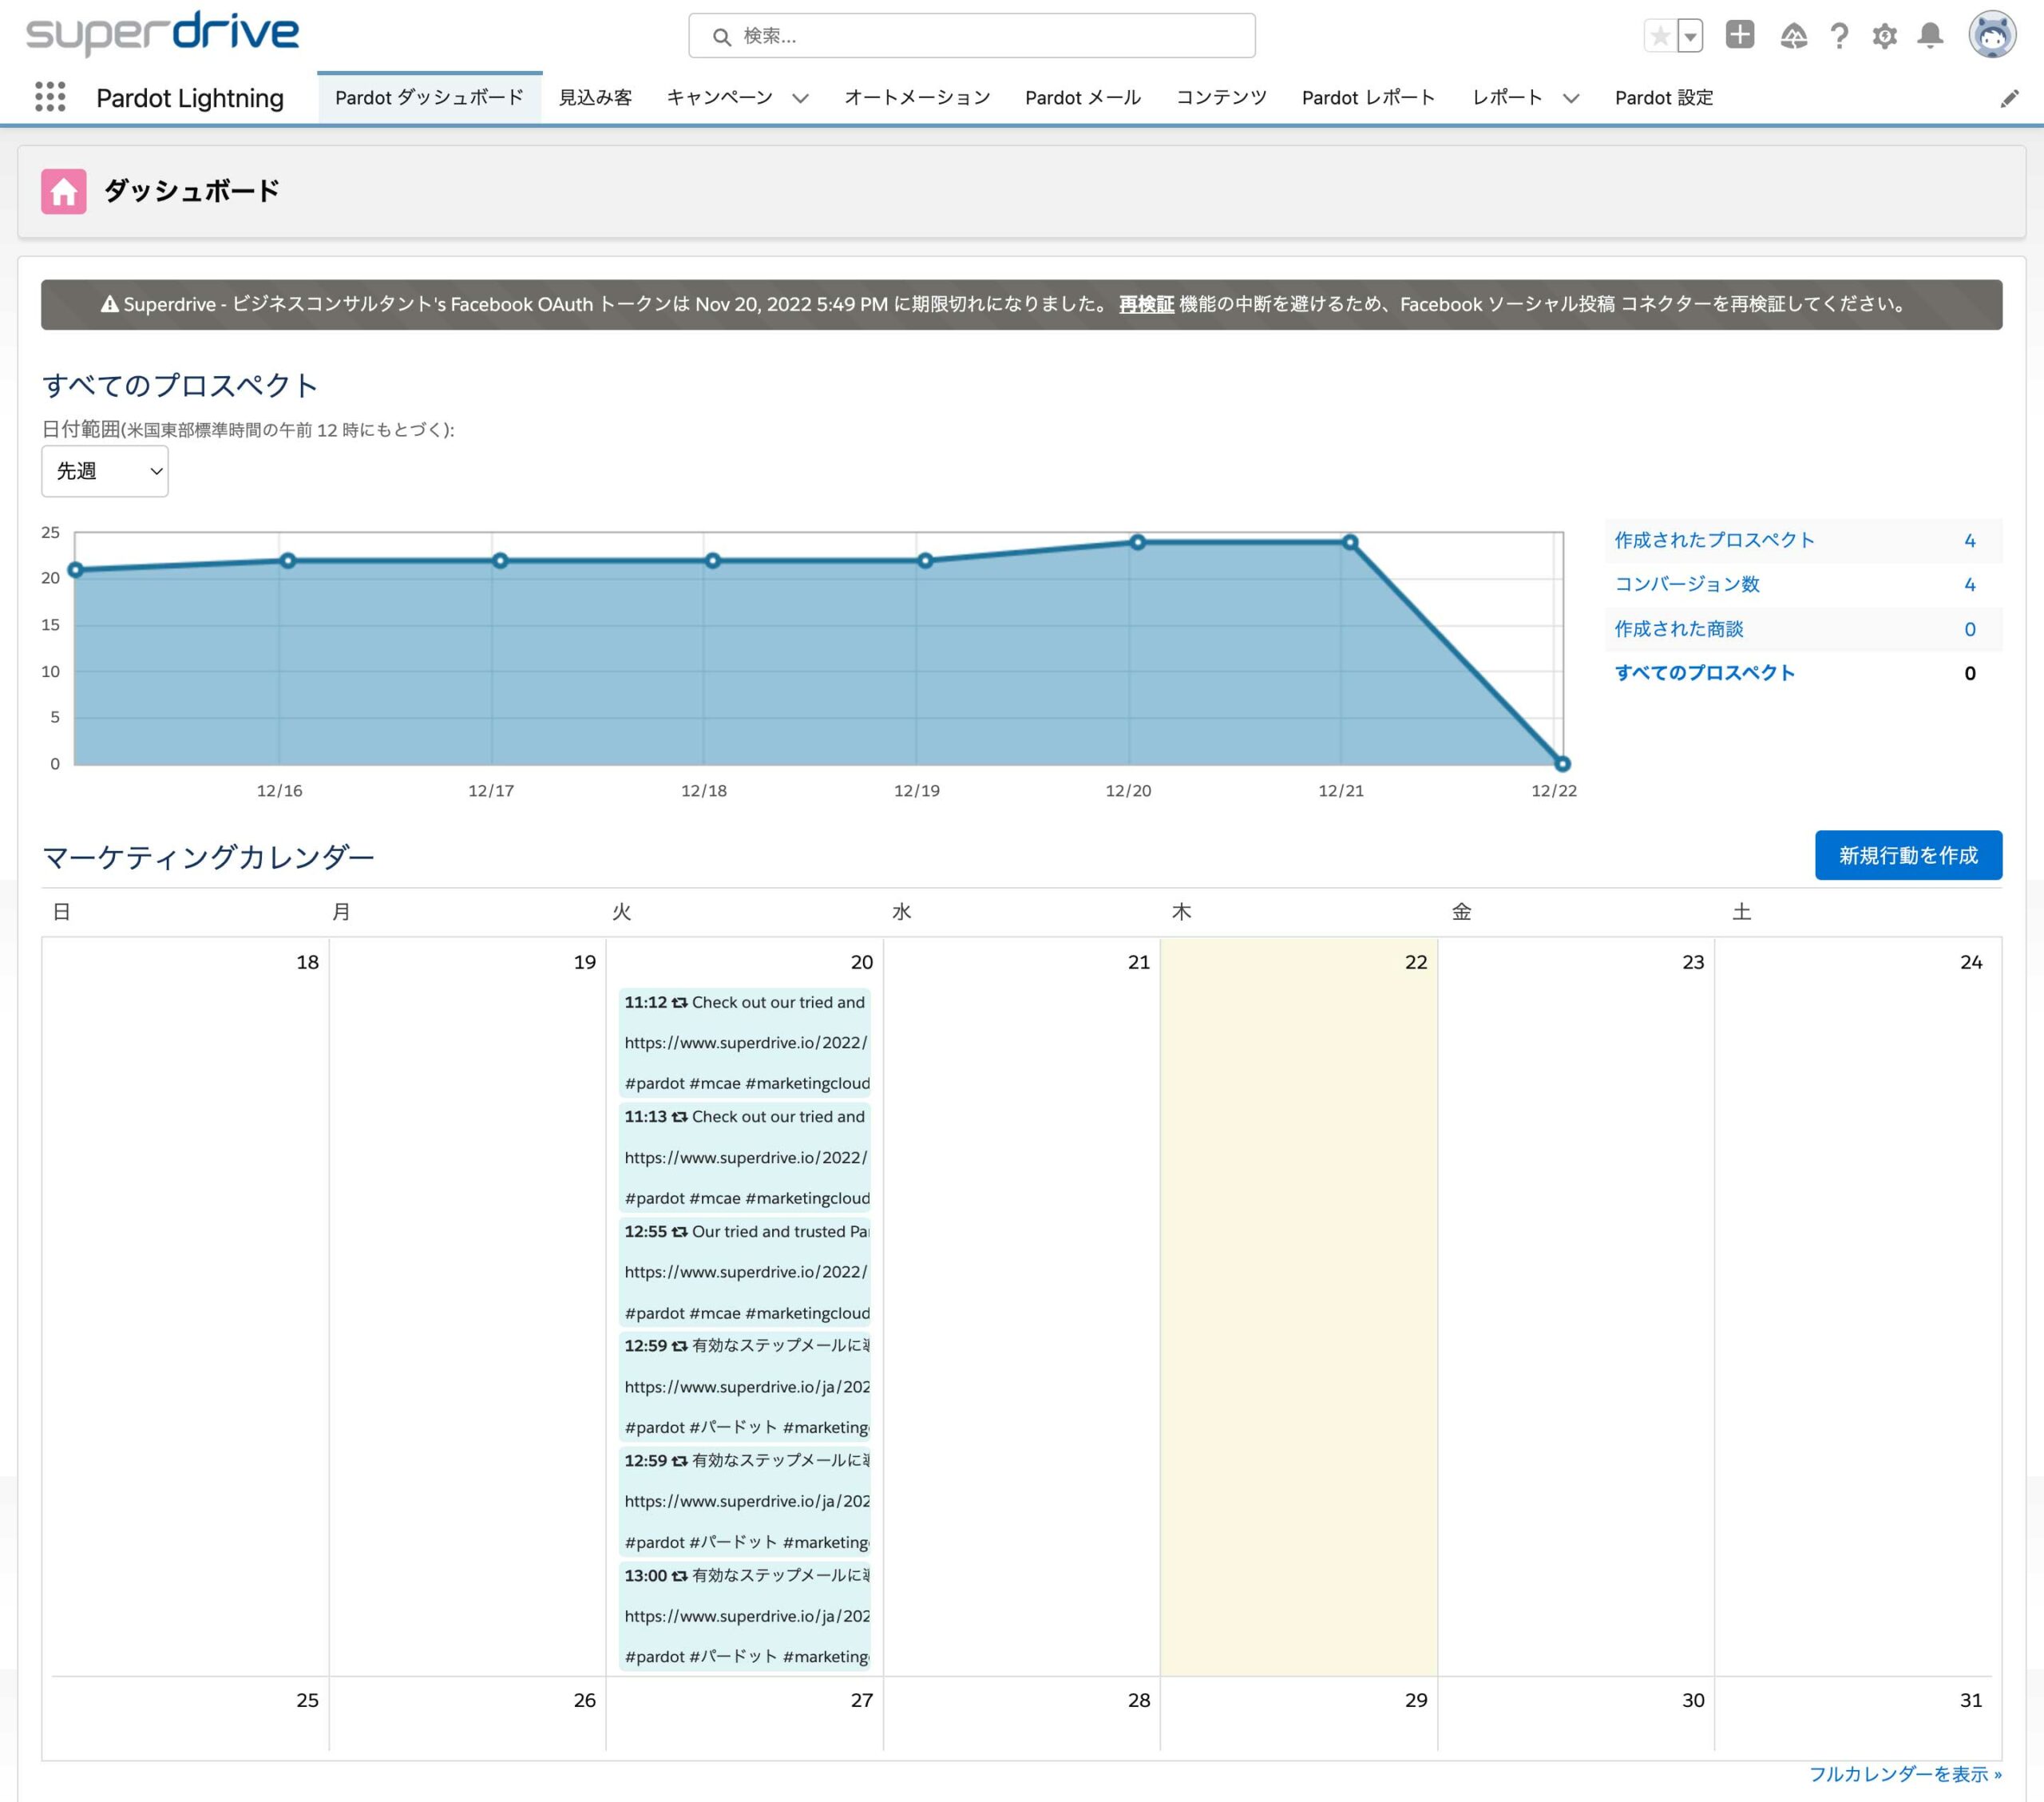The image size is (2044, 1802).
Task: Click the 再検証 link in the warning banner
Action: point(1146,304)
